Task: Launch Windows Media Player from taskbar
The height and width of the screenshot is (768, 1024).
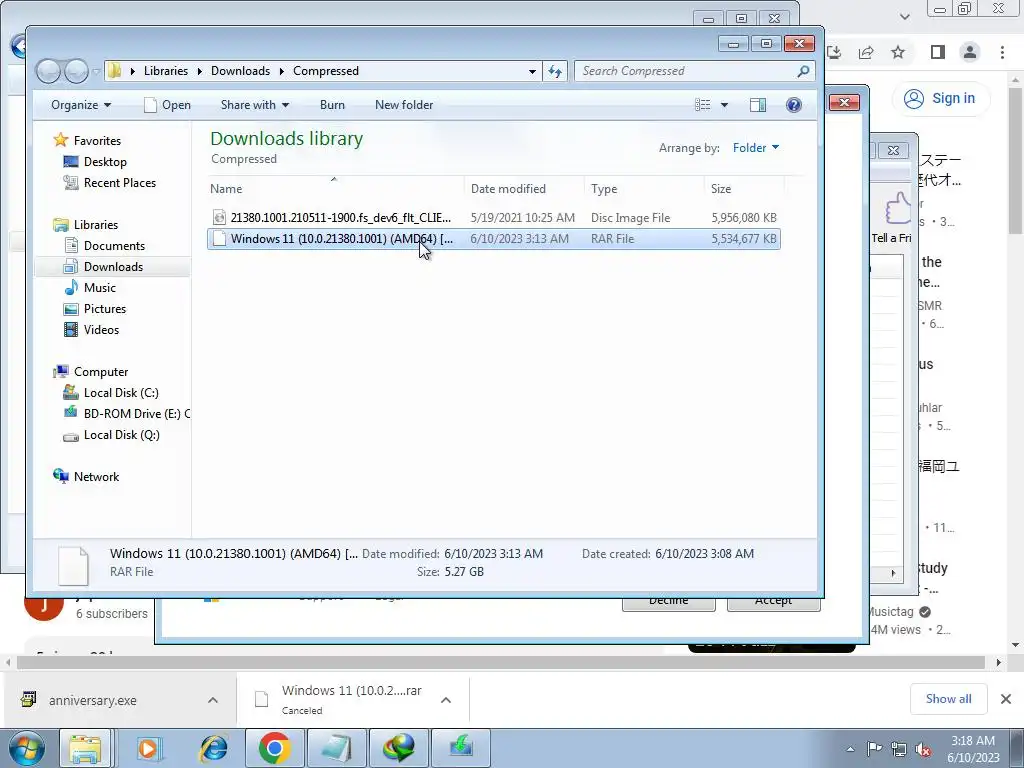Action: pos(150,748)
